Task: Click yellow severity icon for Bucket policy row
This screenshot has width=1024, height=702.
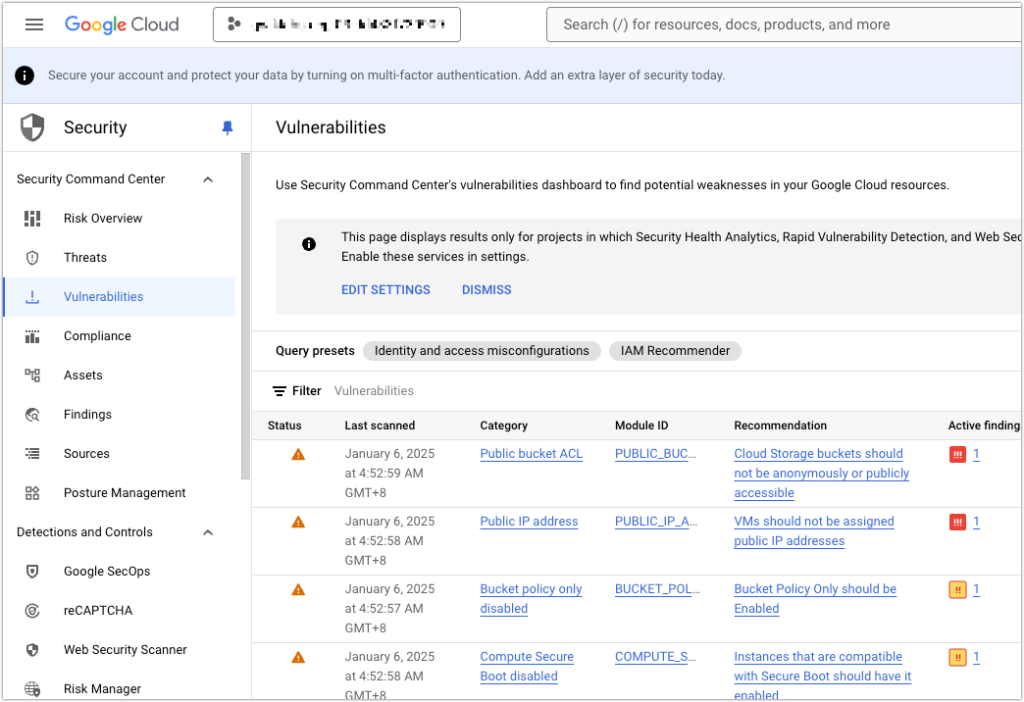Action: point(957,590)
